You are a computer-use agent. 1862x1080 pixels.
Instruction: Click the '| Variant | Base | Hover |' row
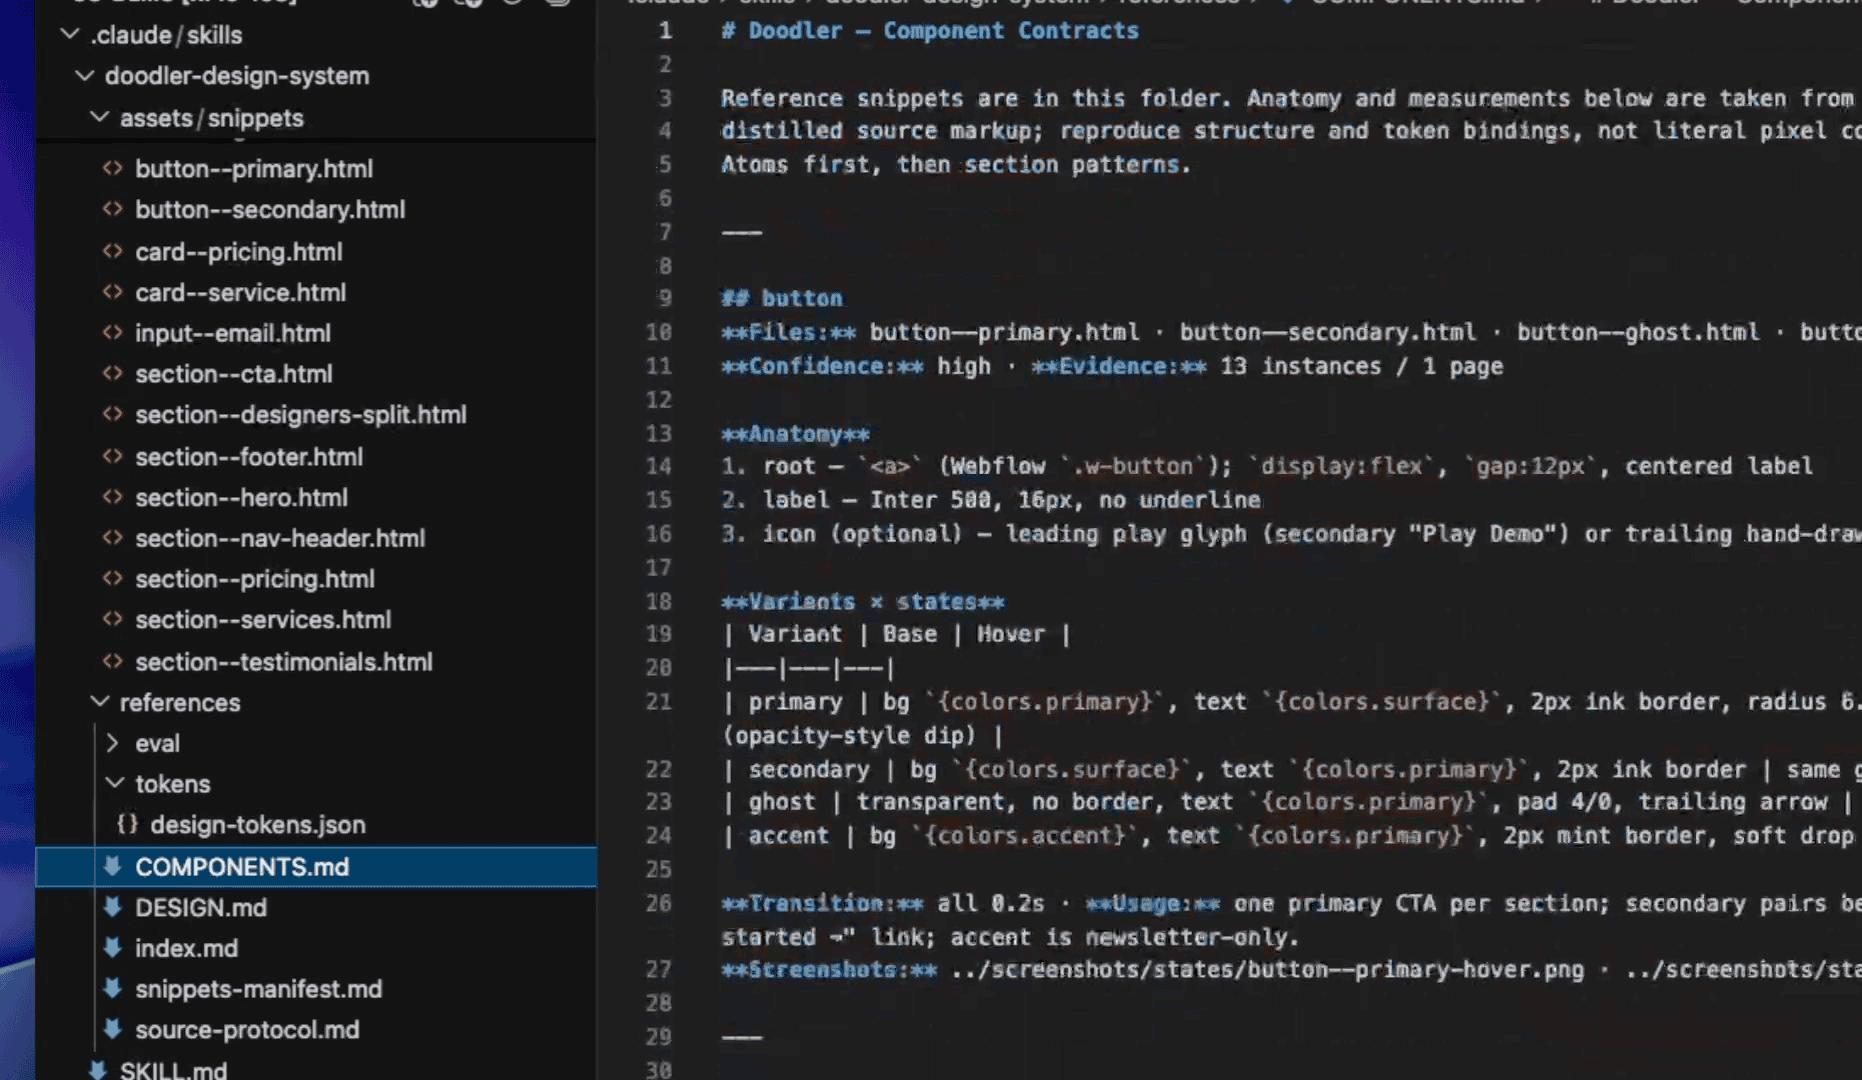896,634
